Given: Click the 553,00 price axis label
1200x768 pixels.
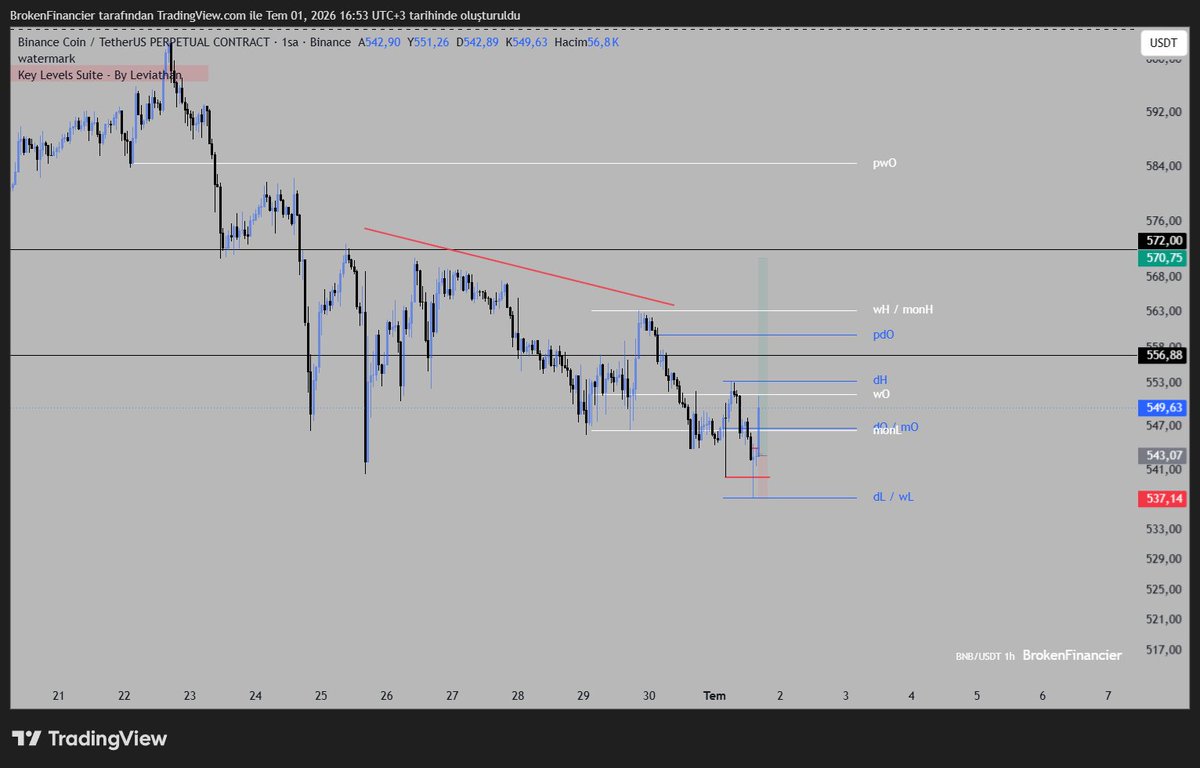Looking at the screenshot, I should pyautogui.click(x=1164, y=383).
